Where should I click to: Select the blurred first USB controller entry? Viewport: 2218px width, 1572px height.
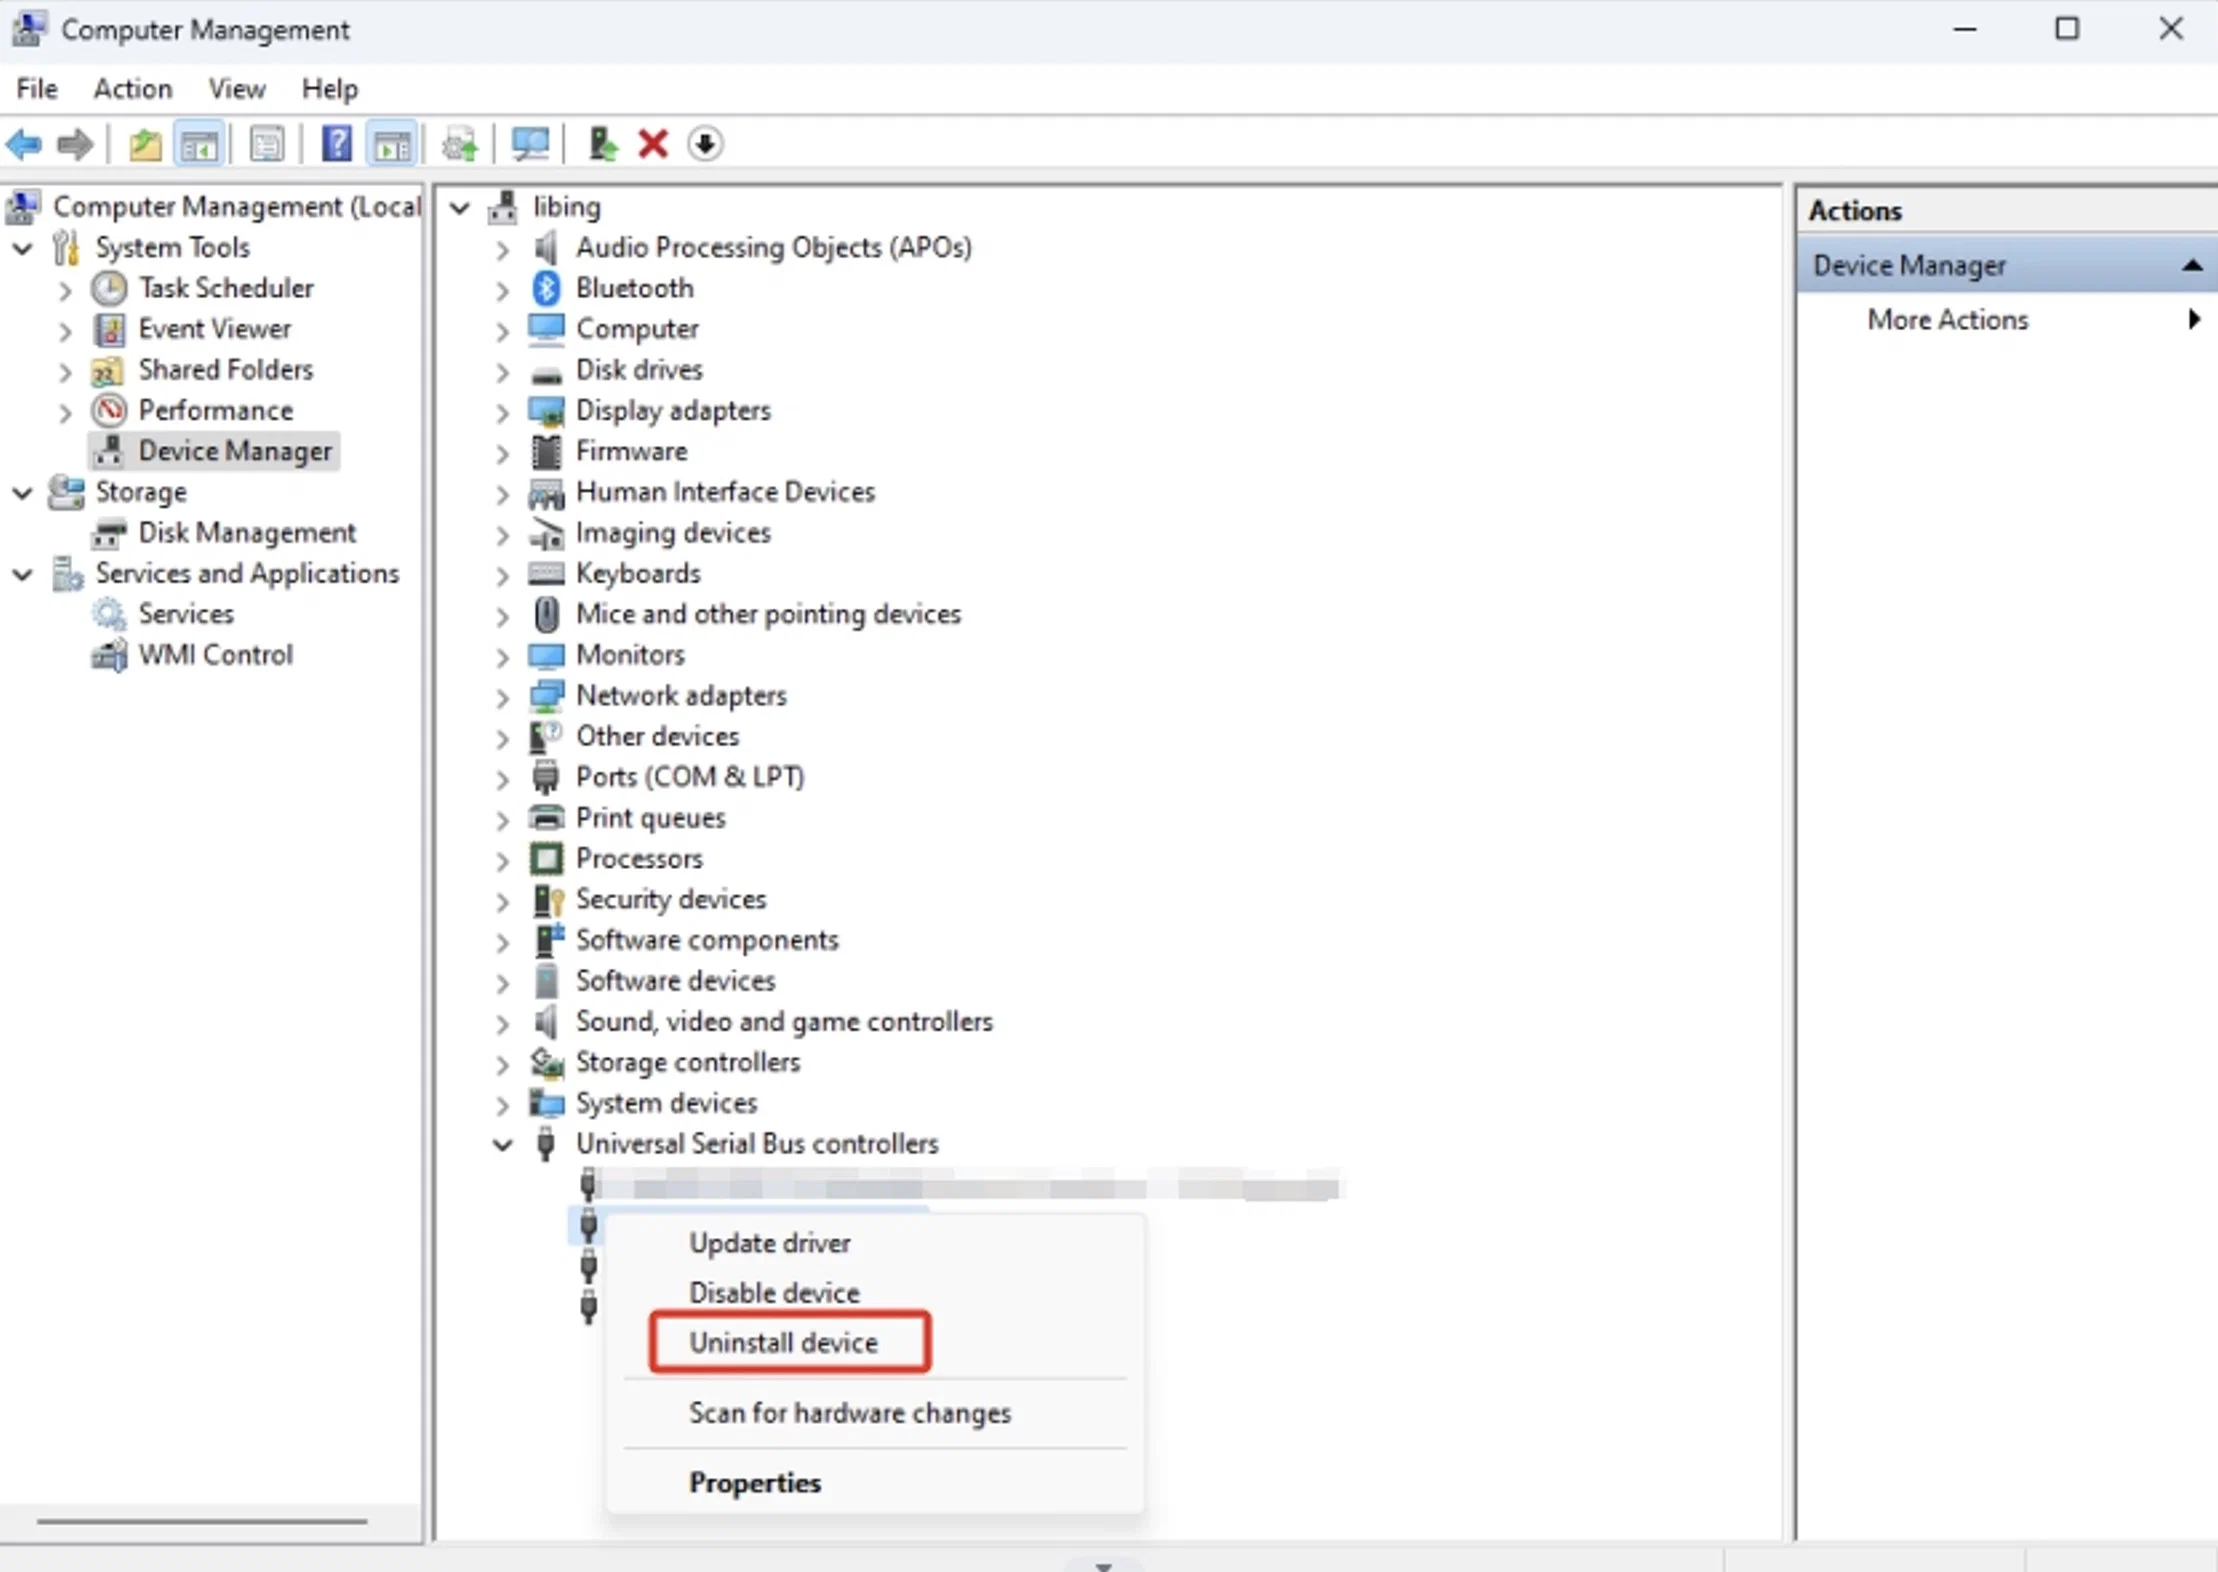tap(962, 1186)
